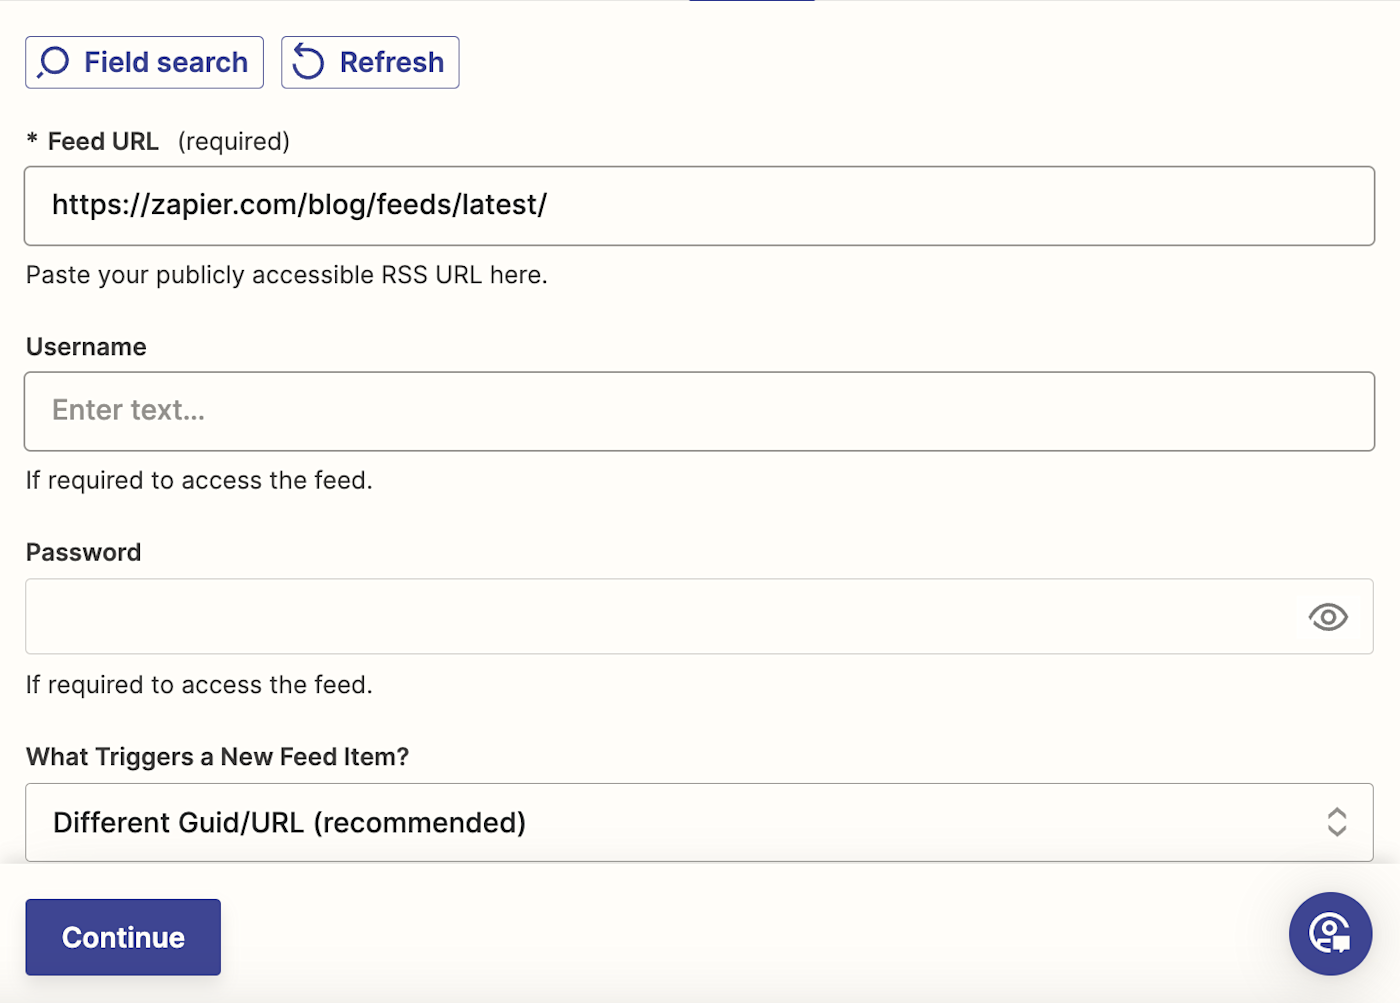
Task: Open the Different Guid/URL (recommended) dropdown
Action: pos(680,822)
